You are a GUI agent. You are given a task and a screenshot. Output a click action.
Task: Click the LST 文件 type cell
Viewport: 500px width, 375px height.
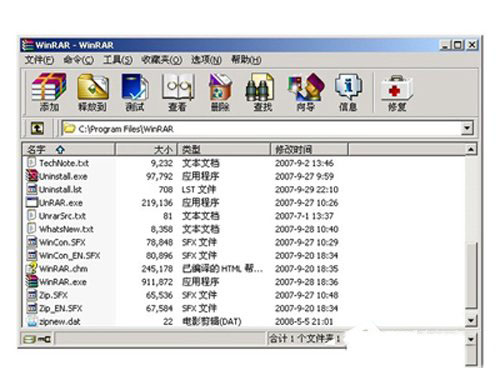coord(199,190)
